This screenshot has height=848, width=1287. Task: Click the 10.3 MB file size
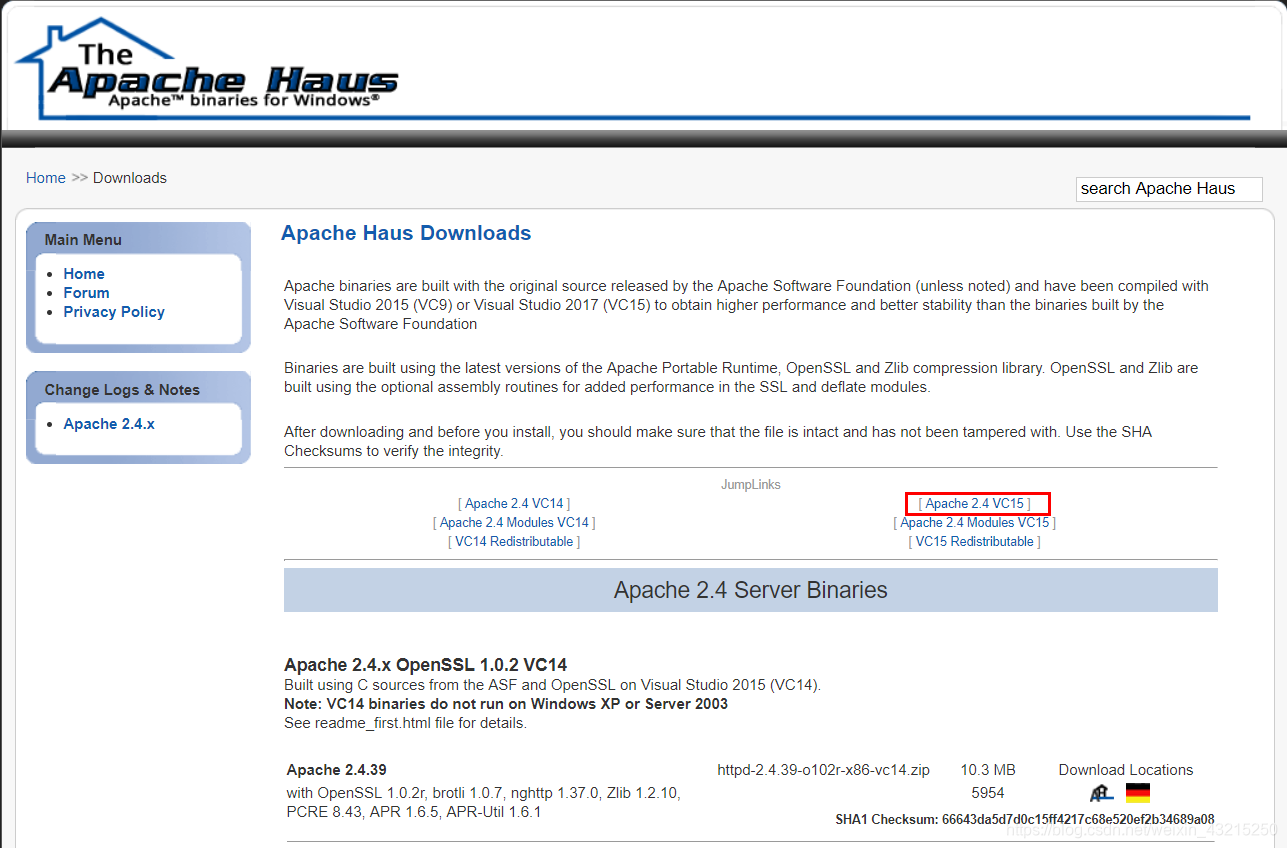tap(988, 770)
